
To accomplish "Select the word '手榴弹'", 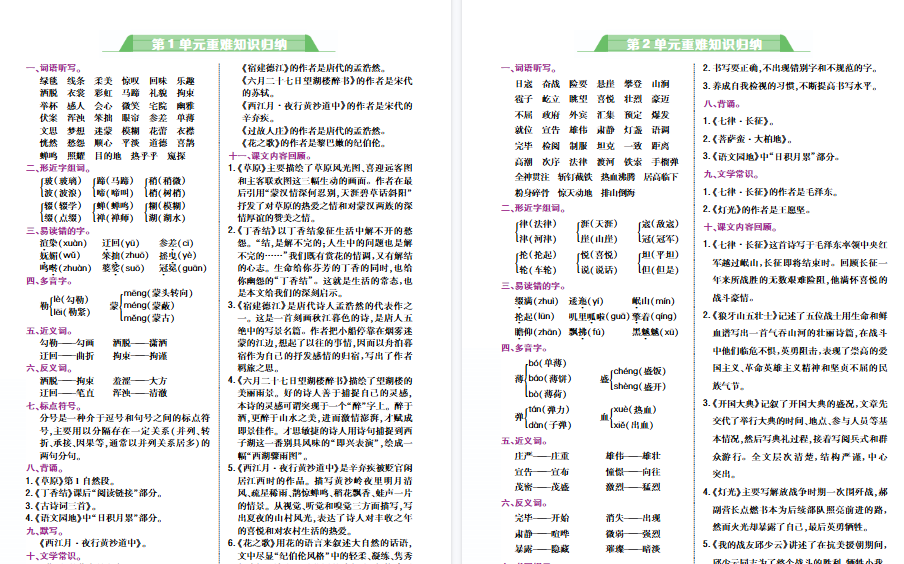I will [665, 162].
